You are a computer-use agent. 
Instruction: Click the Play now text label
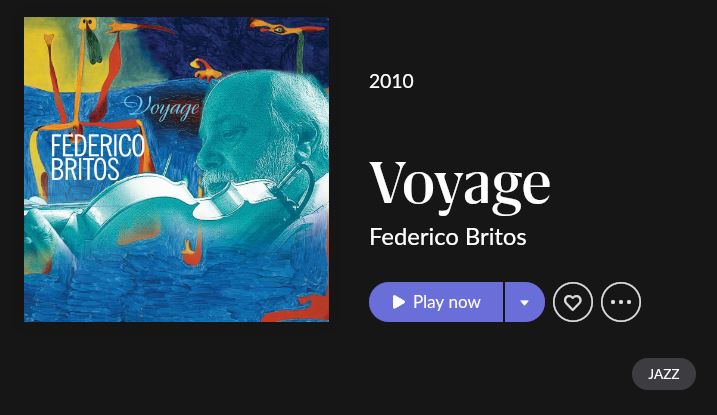[447, 302]
